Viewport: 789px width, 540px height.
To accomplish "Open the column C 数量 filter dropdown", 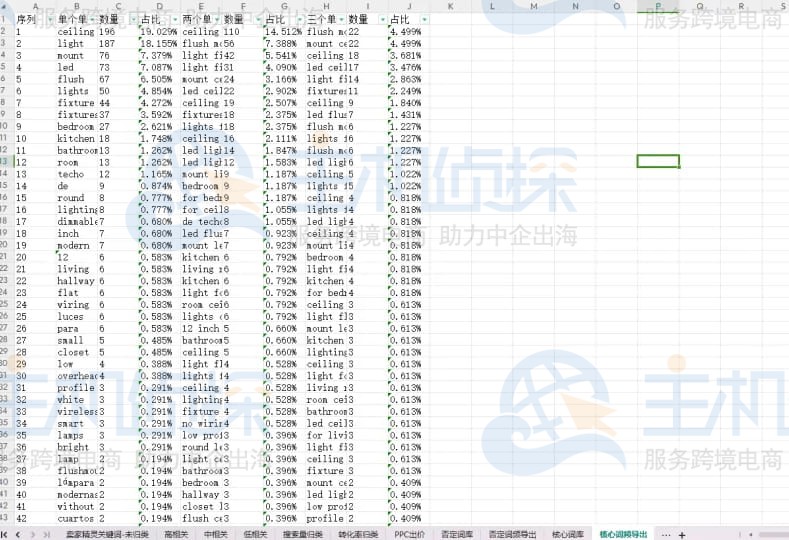I will click(x=133, y=19).
